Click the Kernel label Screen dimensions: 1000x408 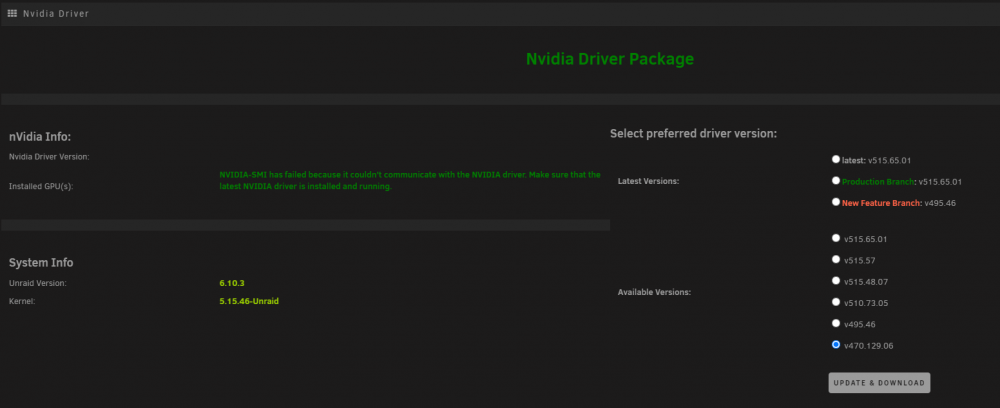point(22,301)
